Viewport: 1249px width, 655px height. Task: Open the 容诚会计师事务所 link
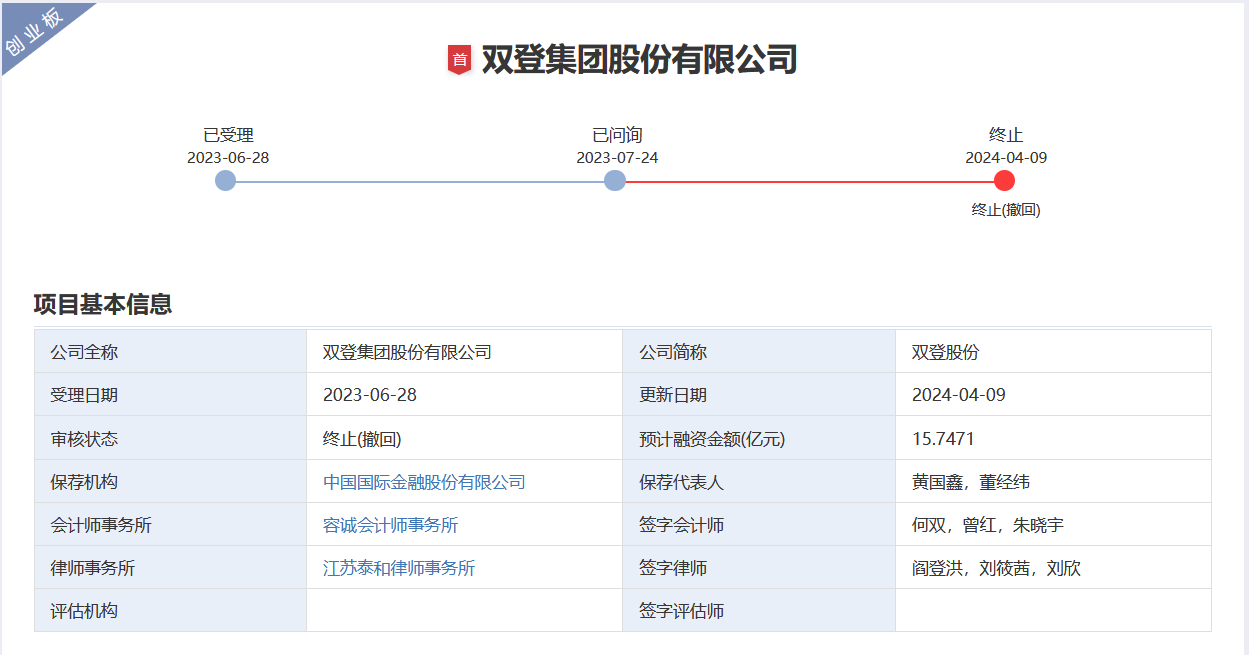390,525
